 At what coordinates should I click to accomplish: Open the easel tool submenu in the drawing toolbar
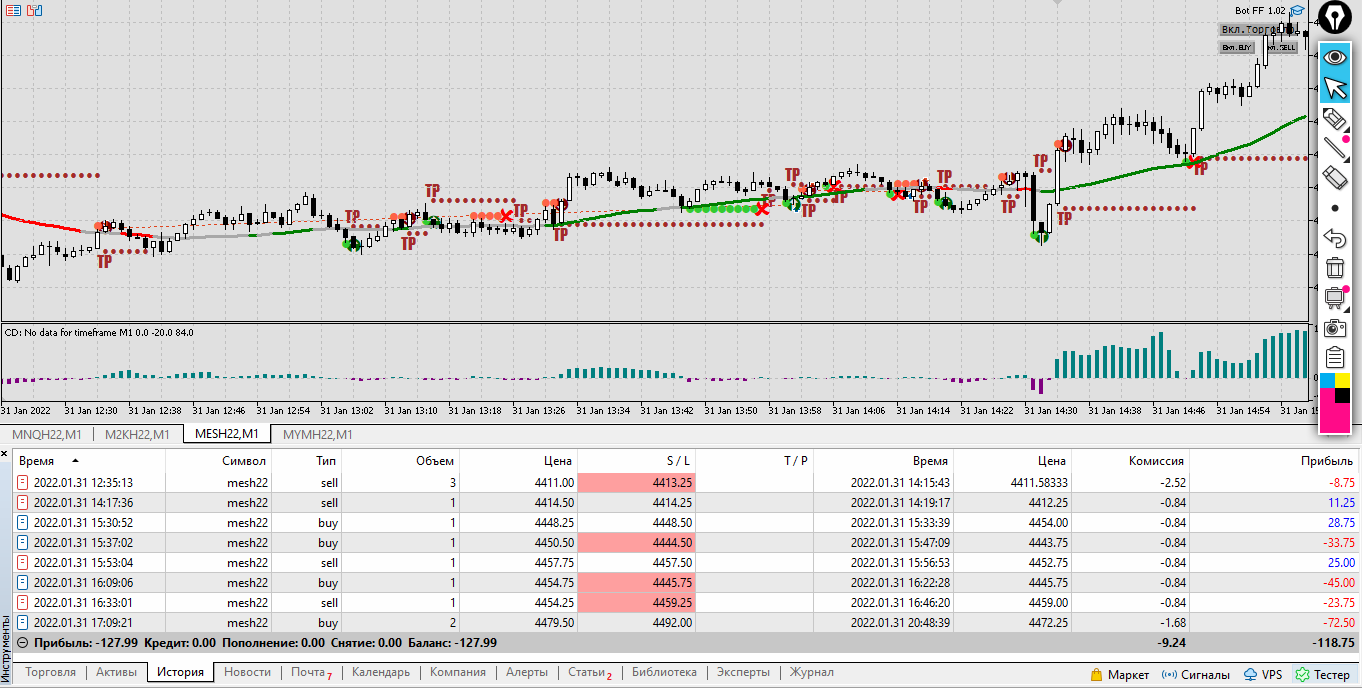(1335, 297)
